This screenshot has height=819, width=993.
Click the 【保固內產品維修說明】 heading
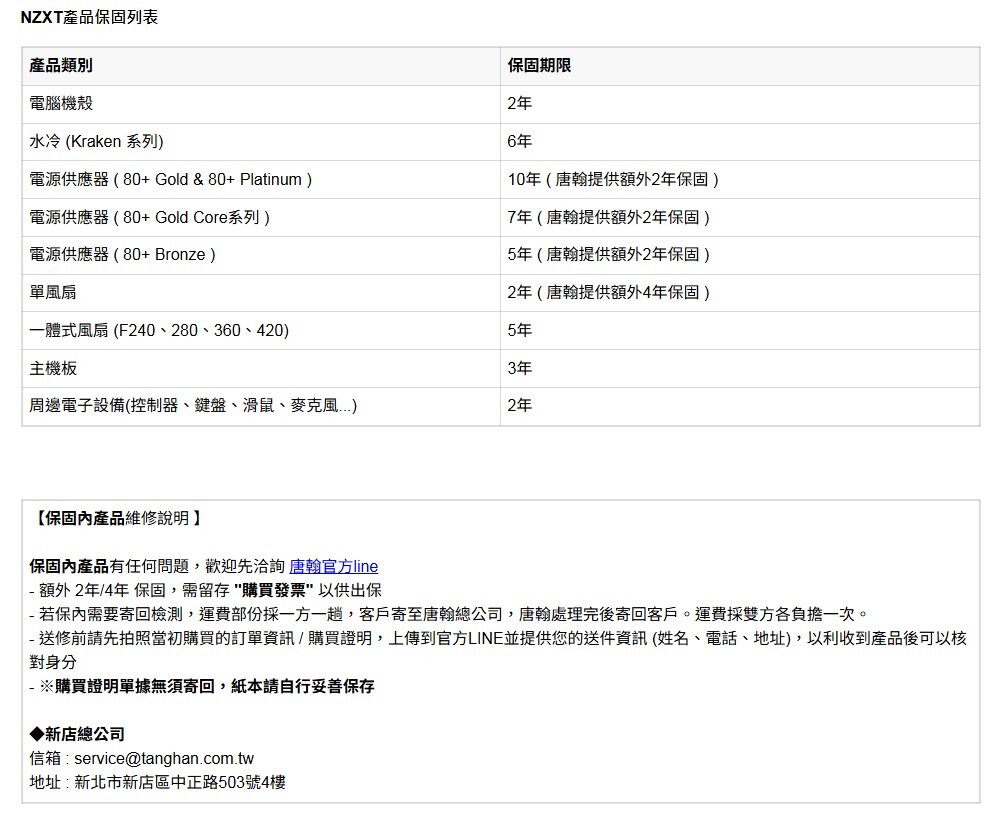point(117,519)
